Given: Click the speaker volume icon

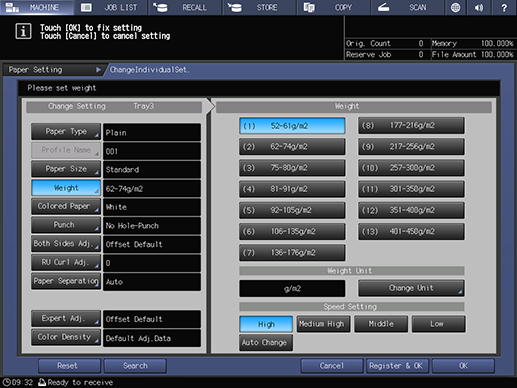Looking at the screenshot, I should coord(479,7).
